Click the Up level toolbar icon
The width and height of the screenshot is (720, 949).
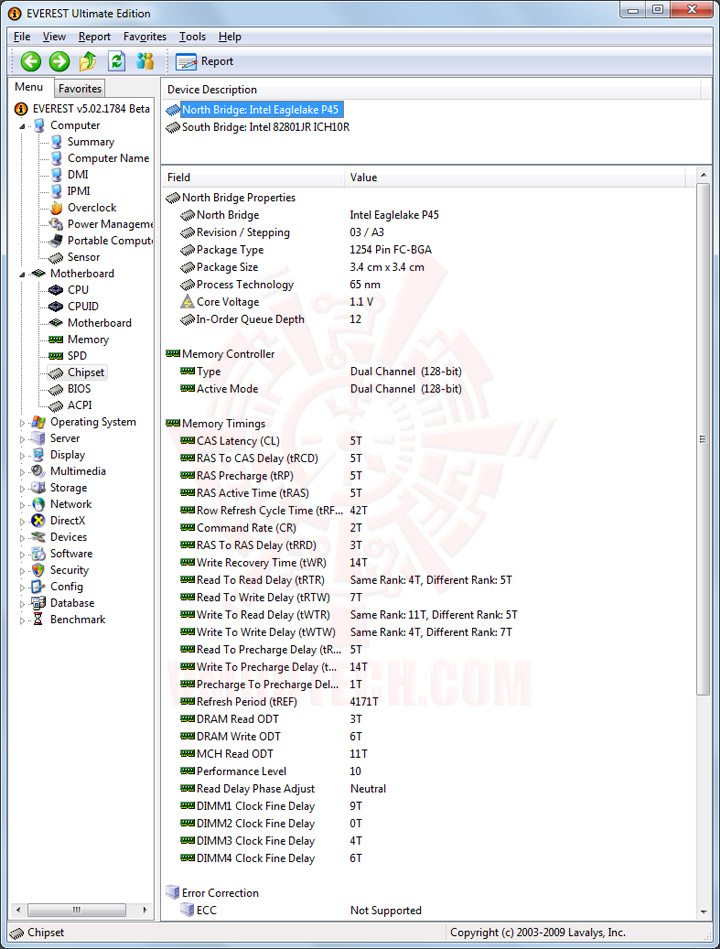[88, 61]
